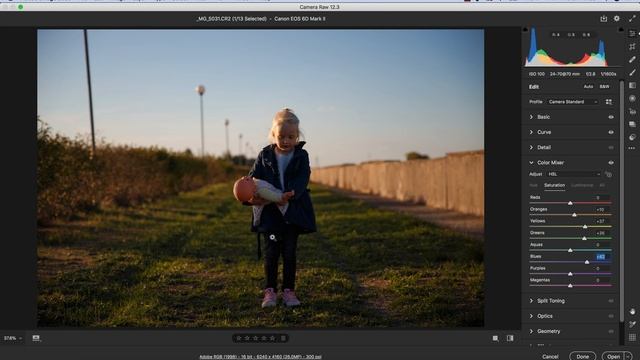Open the Adjust HSL dropdown

tap(574, 174)
